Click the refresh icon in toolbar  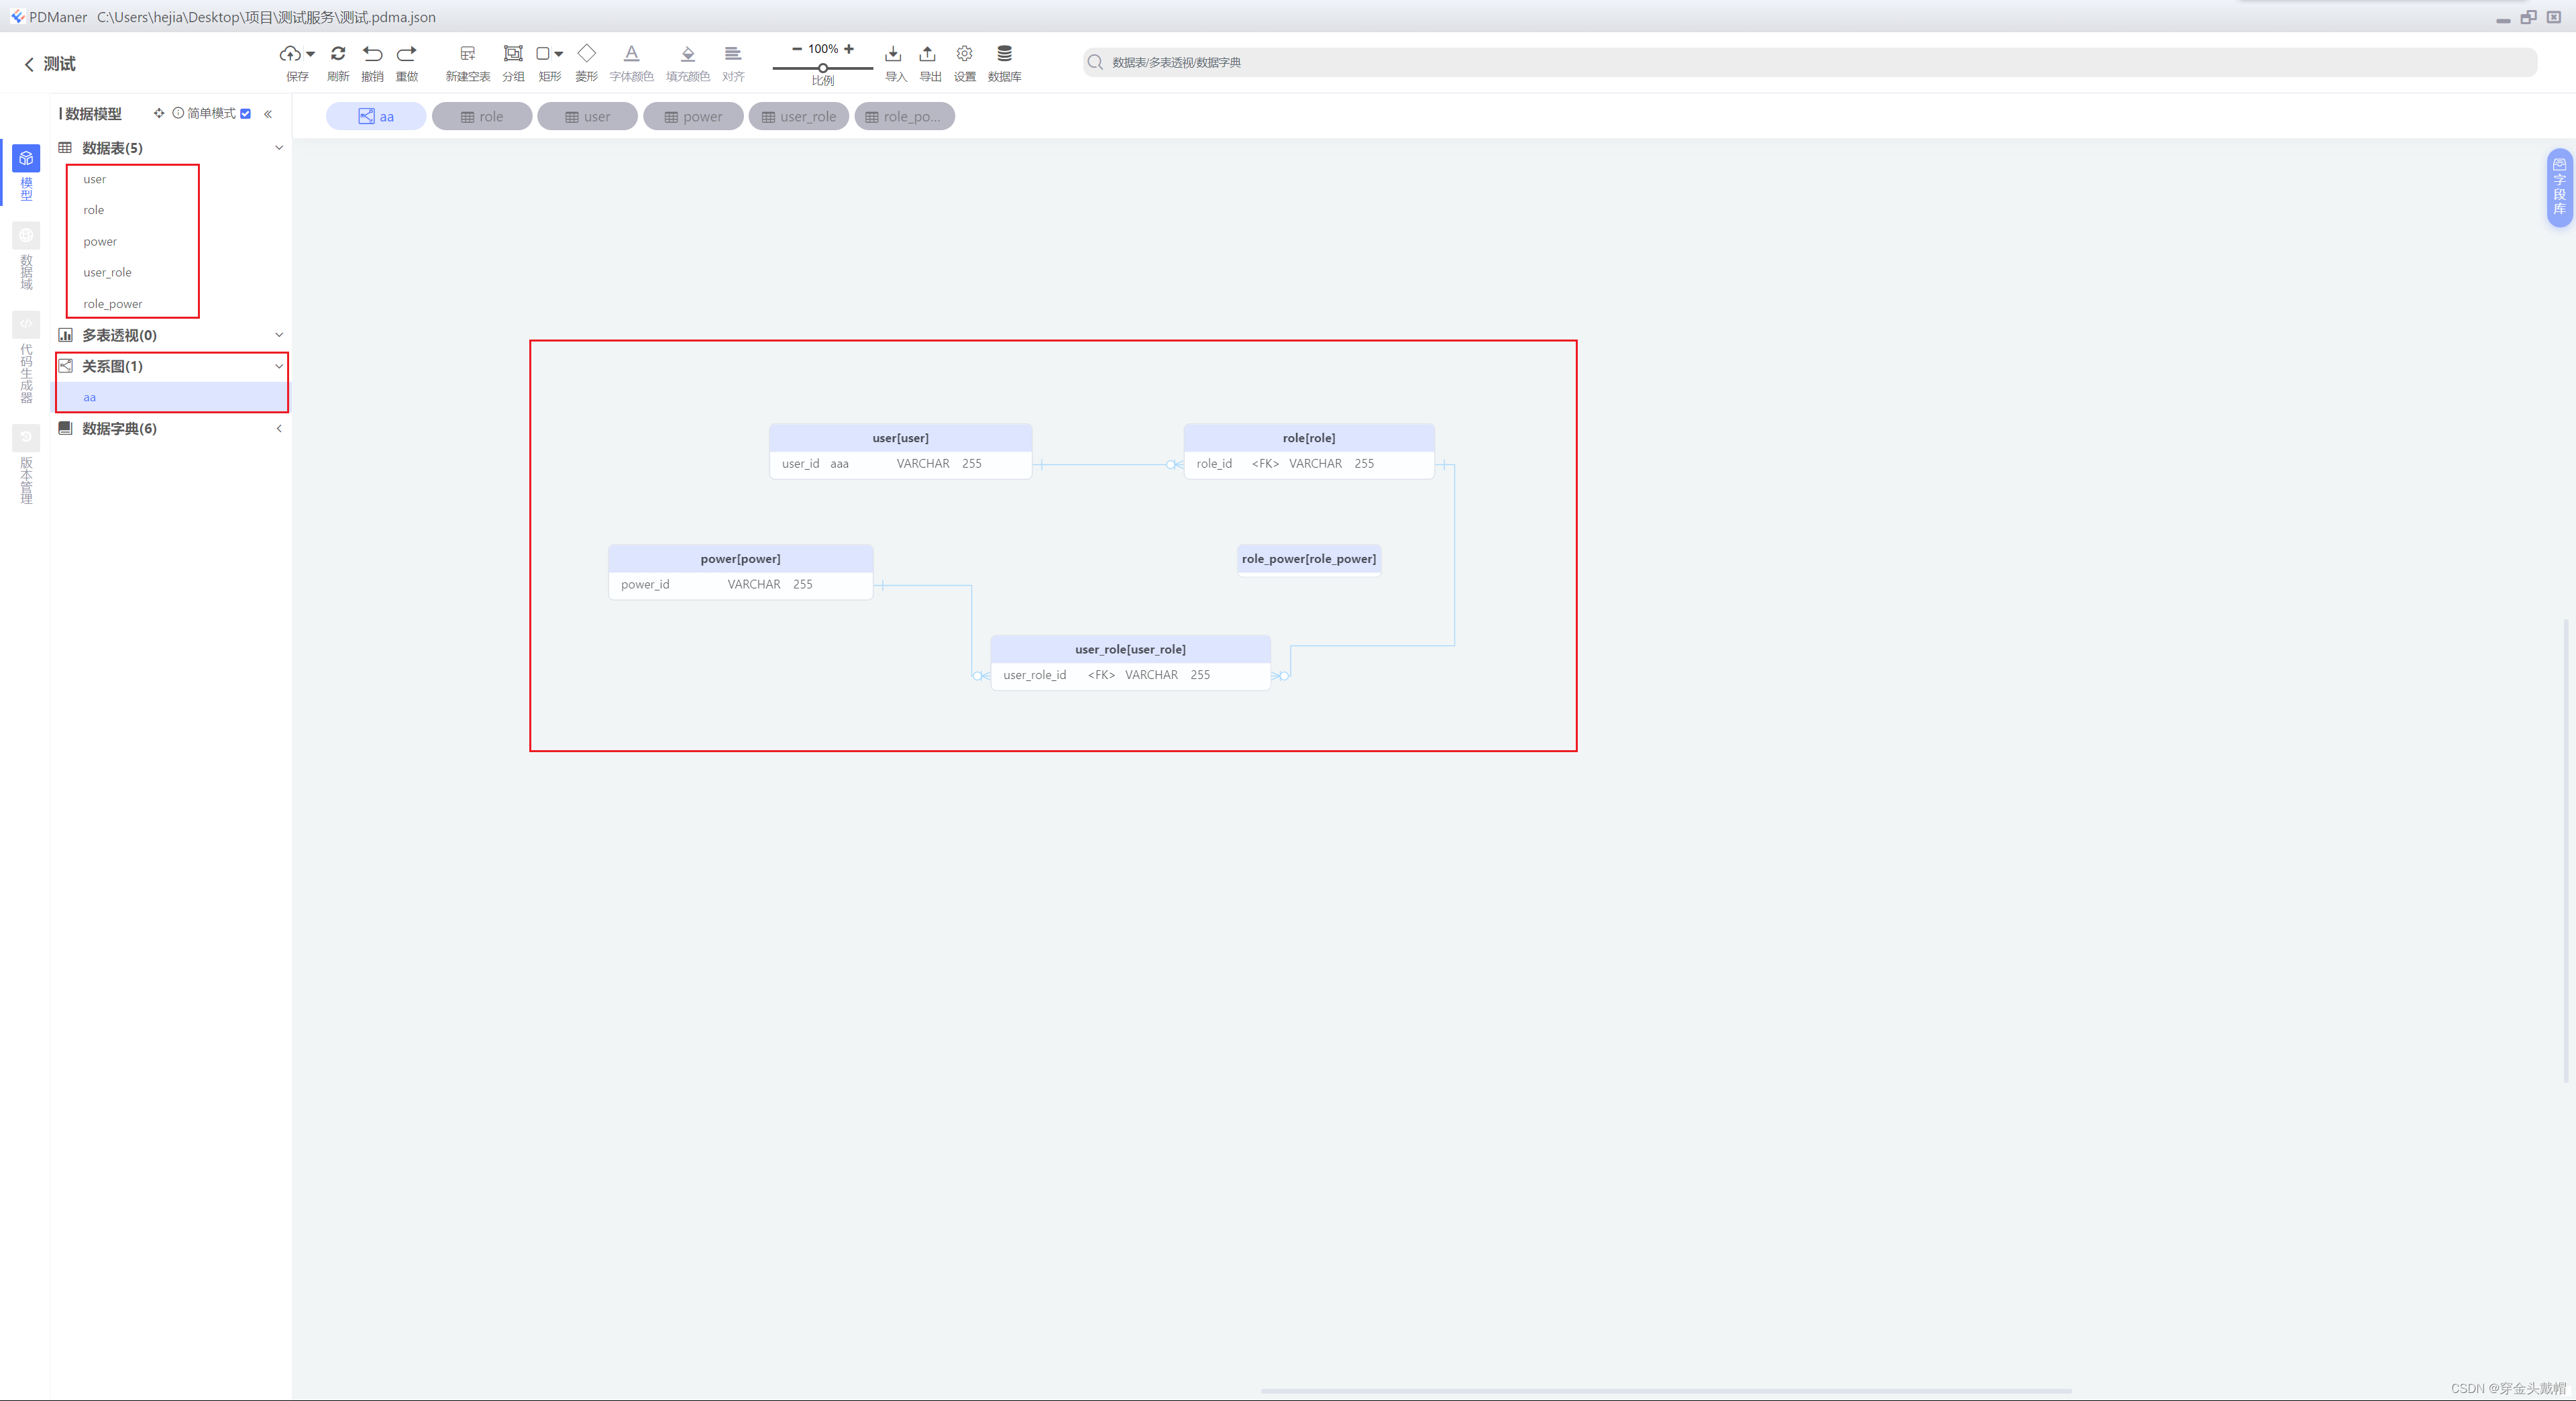pyautogui.click(x=338, y=54)
